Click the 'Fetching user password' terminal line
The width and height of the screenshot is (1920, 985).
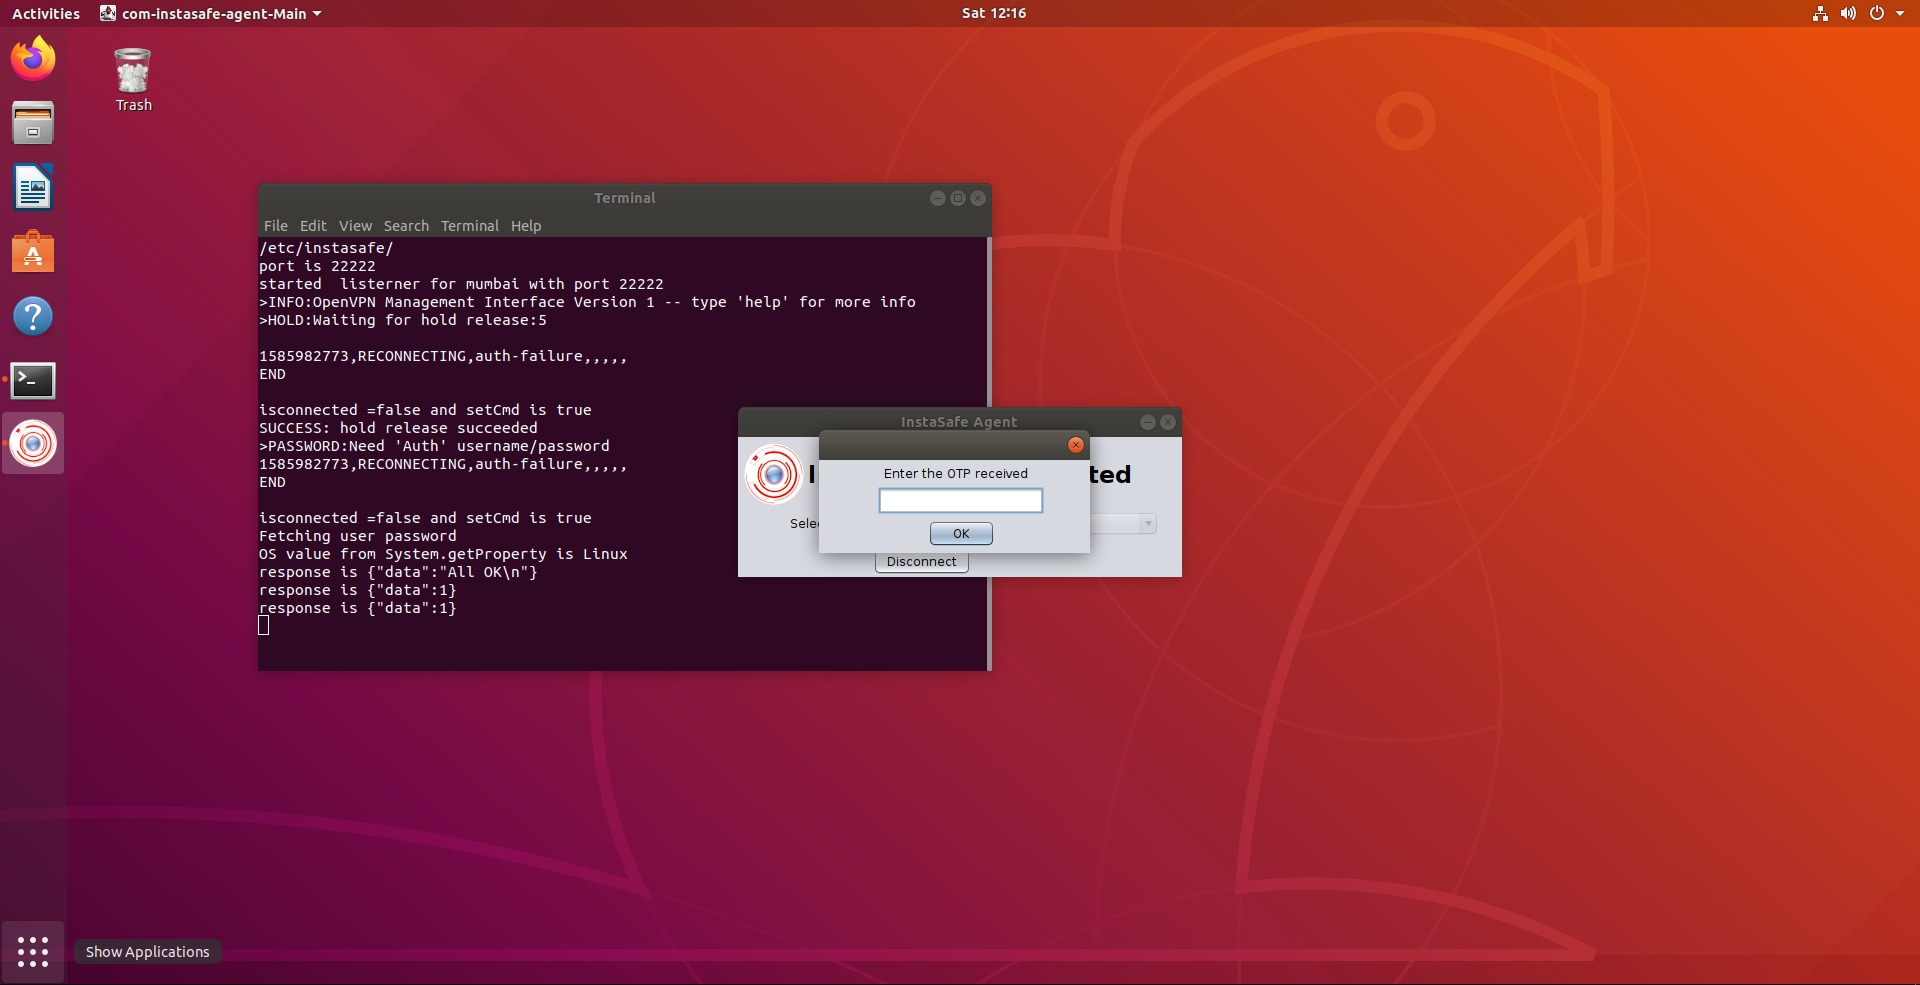click(x=358, y=536)
